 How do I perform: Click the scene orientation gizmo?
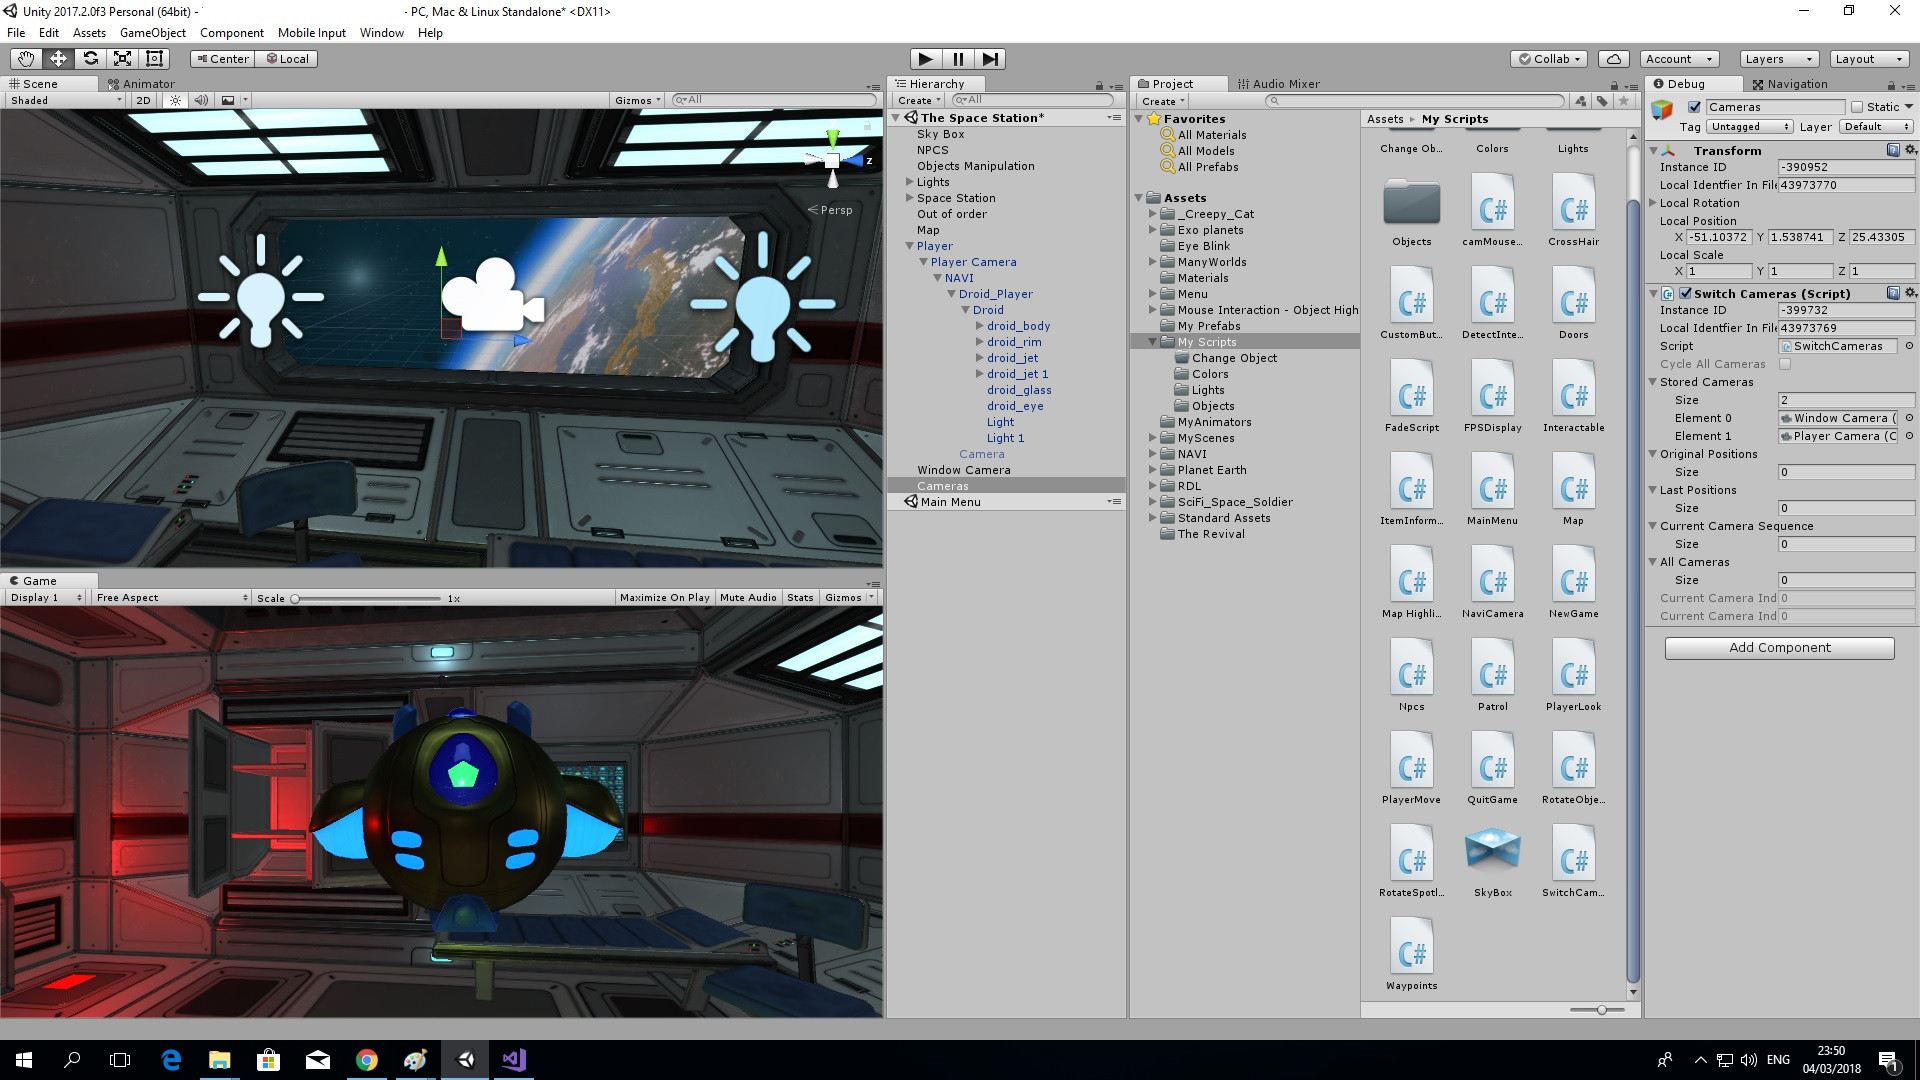(x=833, y=160)
